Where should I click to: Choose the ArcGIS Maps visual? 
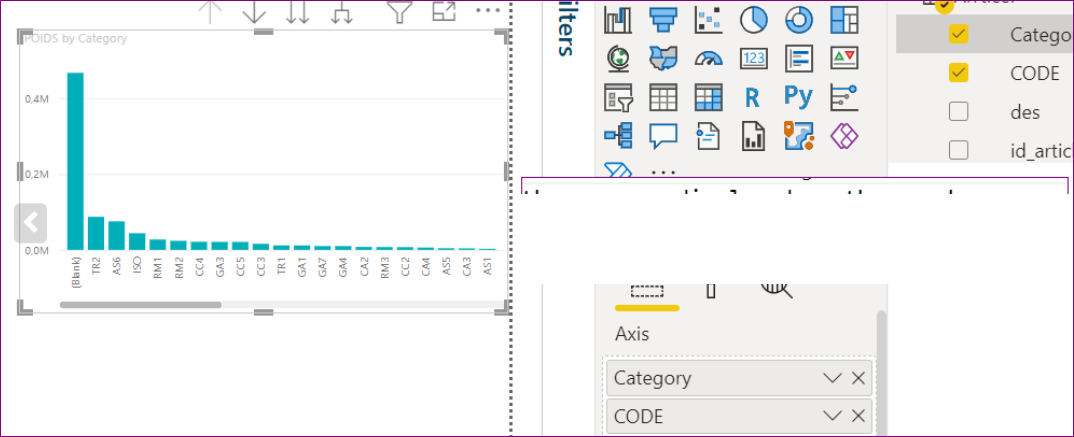(x=798, y=136)
